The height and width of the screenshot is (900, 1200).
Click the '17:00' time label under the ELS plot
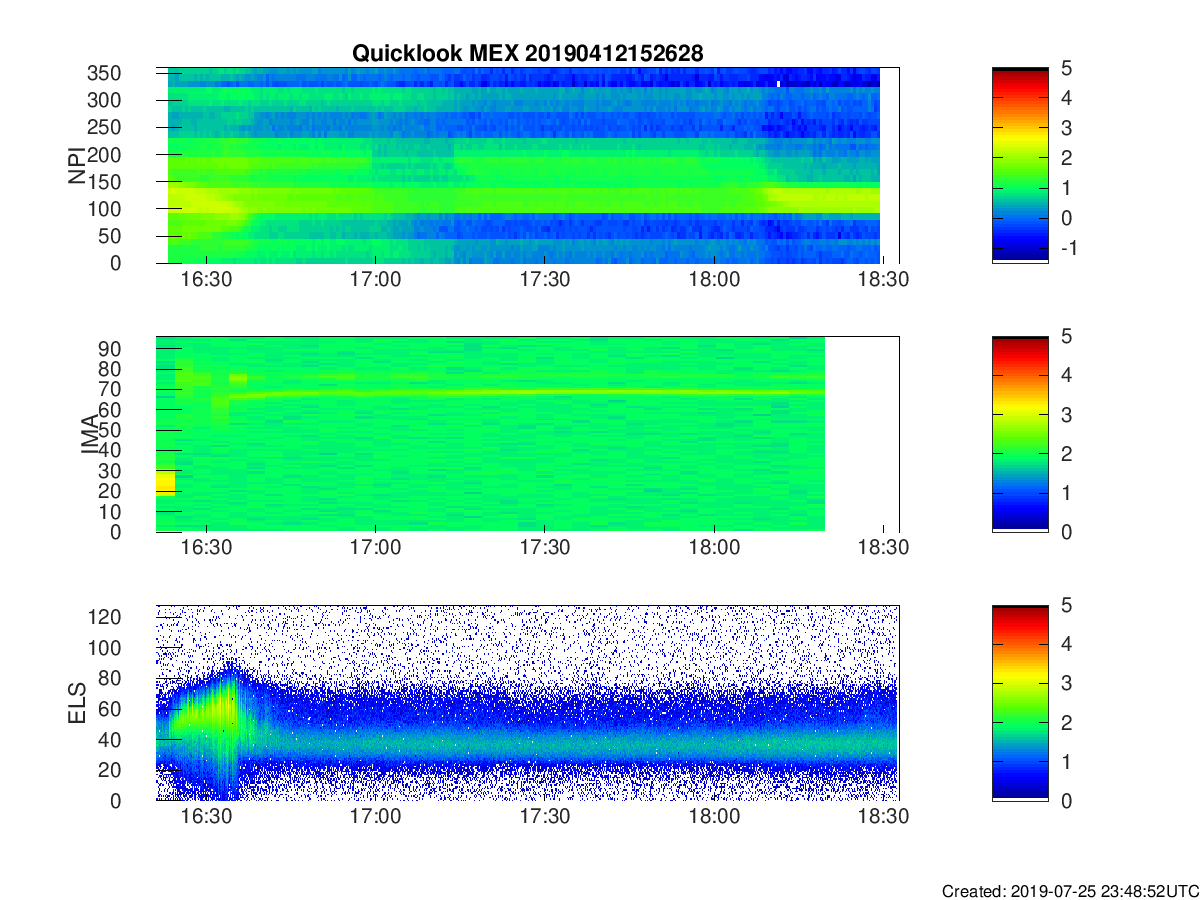(x=375, y=817)
